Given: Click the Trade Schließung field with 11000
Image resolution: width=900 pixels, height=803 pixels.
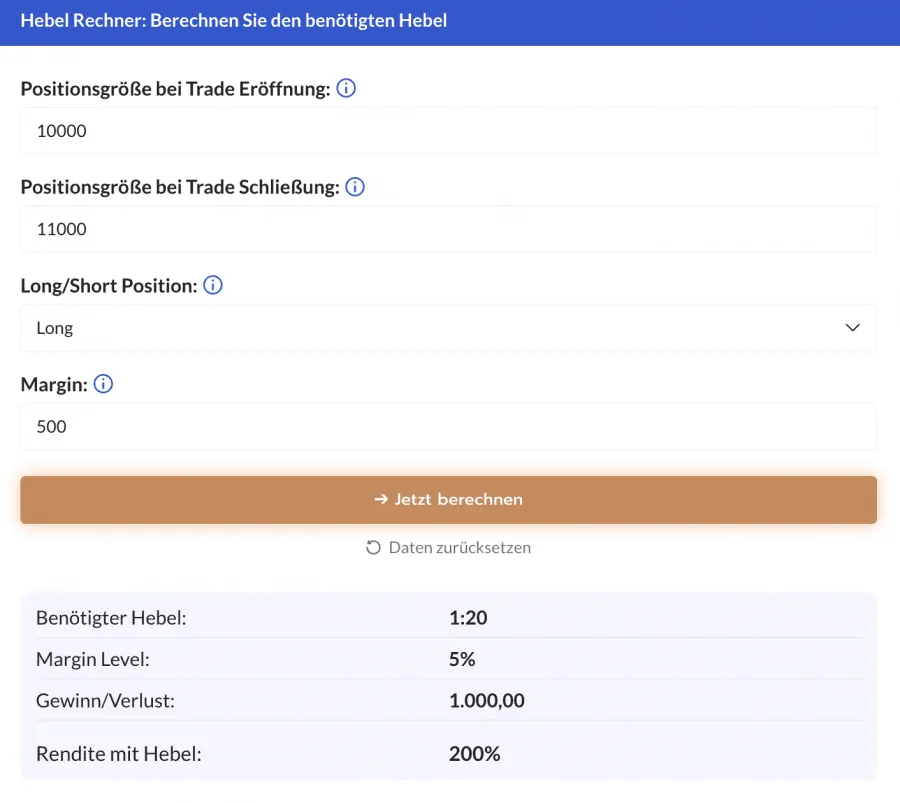Looking at the screenshot, I should click(x=448, y=229).
